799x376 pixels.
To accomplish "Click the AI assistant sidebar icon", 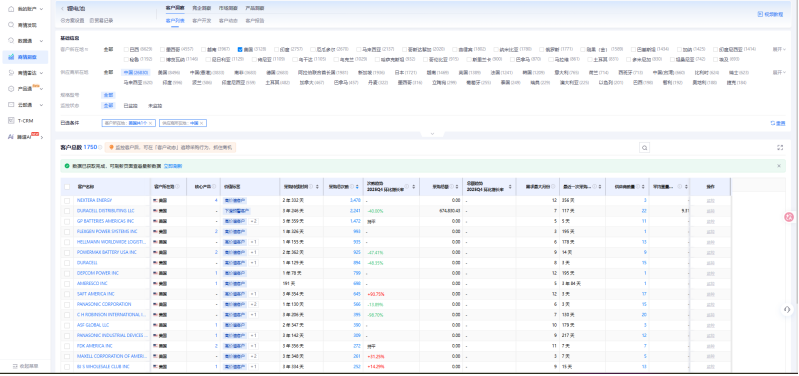I will click(x=11, y=137).
